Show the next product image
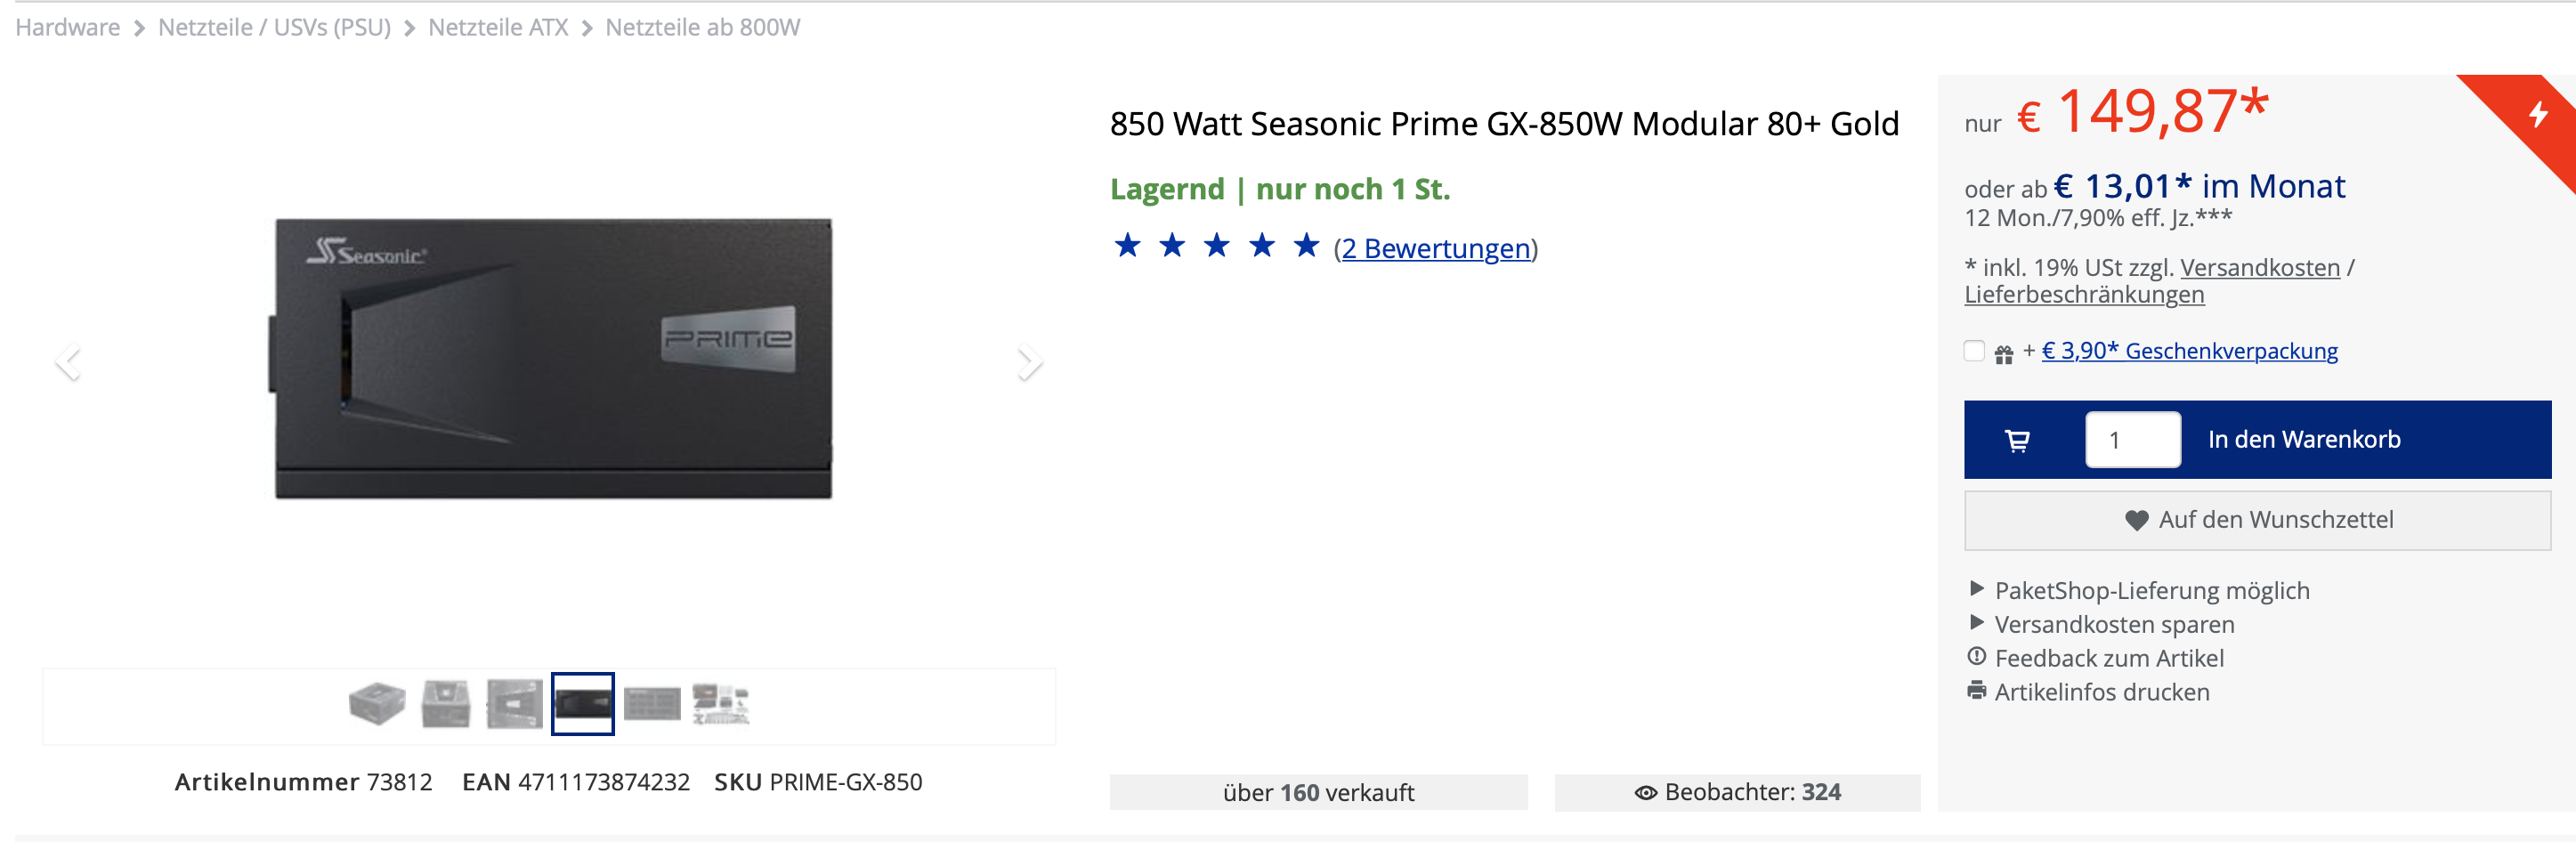Image resolution: width=2576 pixels, height=842 pixels. pos(1028,361)
